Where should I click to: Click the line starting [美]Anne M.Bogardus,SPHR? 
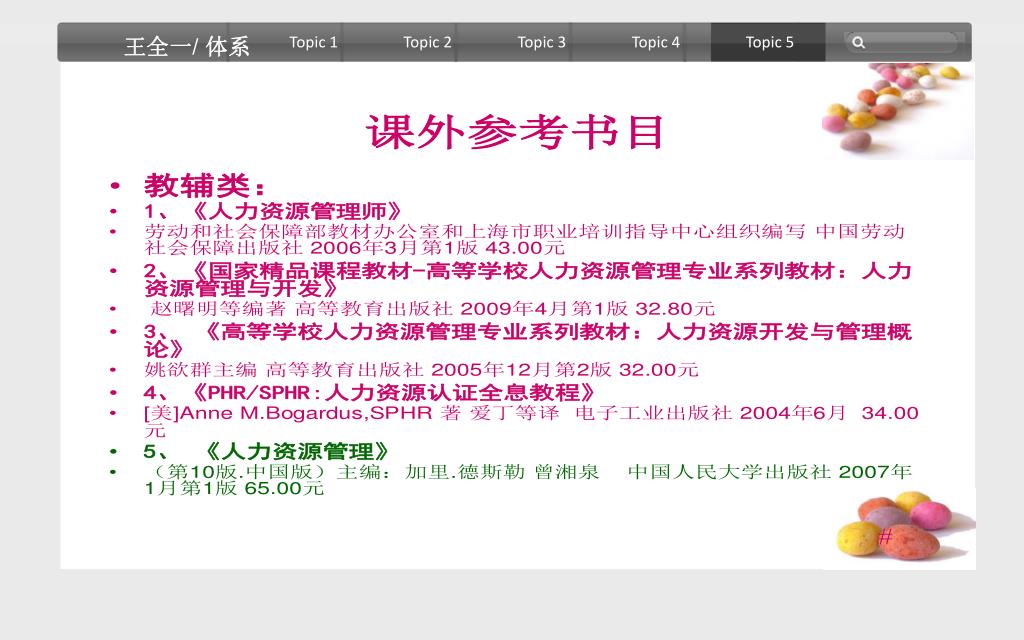pyautogui.click(x=531, y=421)
